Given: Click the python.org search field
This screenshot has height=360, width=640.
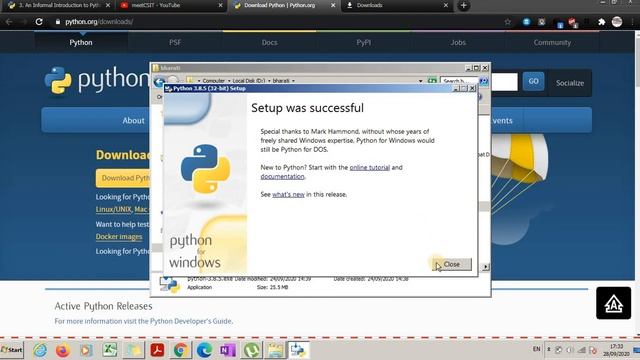Looking at the screenshot, I should (x=504, y=82).
